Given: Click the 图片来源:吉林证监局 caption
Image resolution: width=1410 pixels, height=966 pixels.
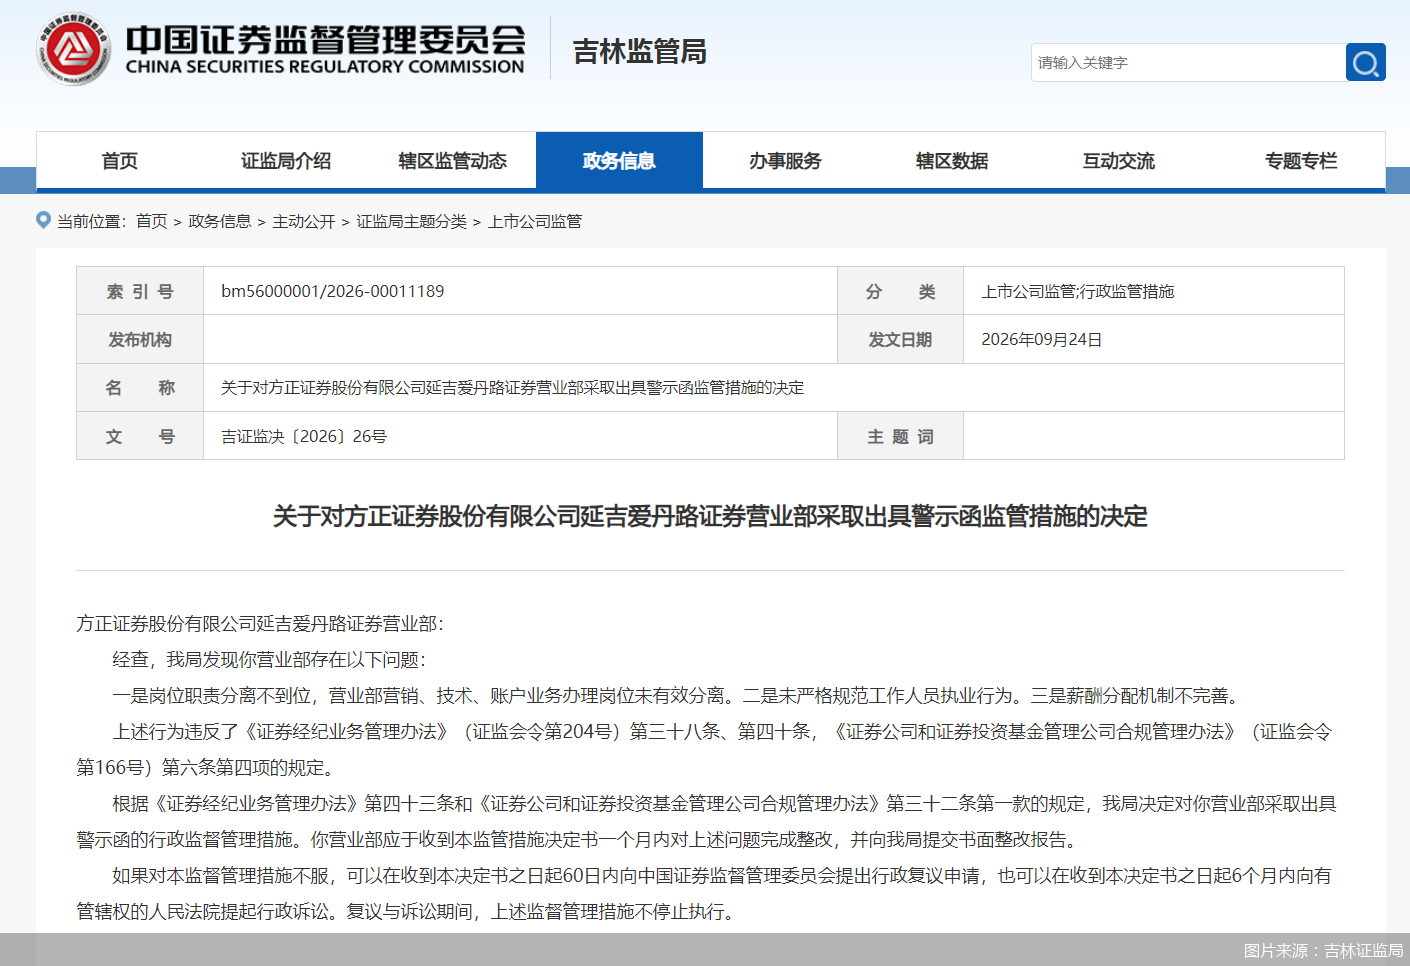Looking at the screenshot, I should click(1323, 950).
